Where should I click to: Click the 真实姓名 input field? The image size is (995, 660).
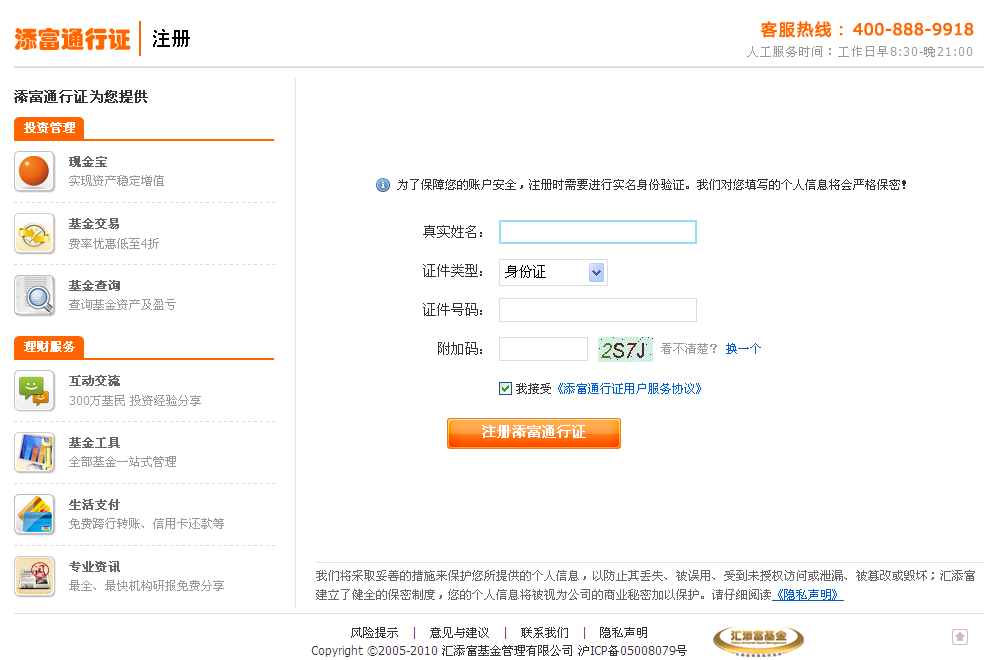(597, 232)
